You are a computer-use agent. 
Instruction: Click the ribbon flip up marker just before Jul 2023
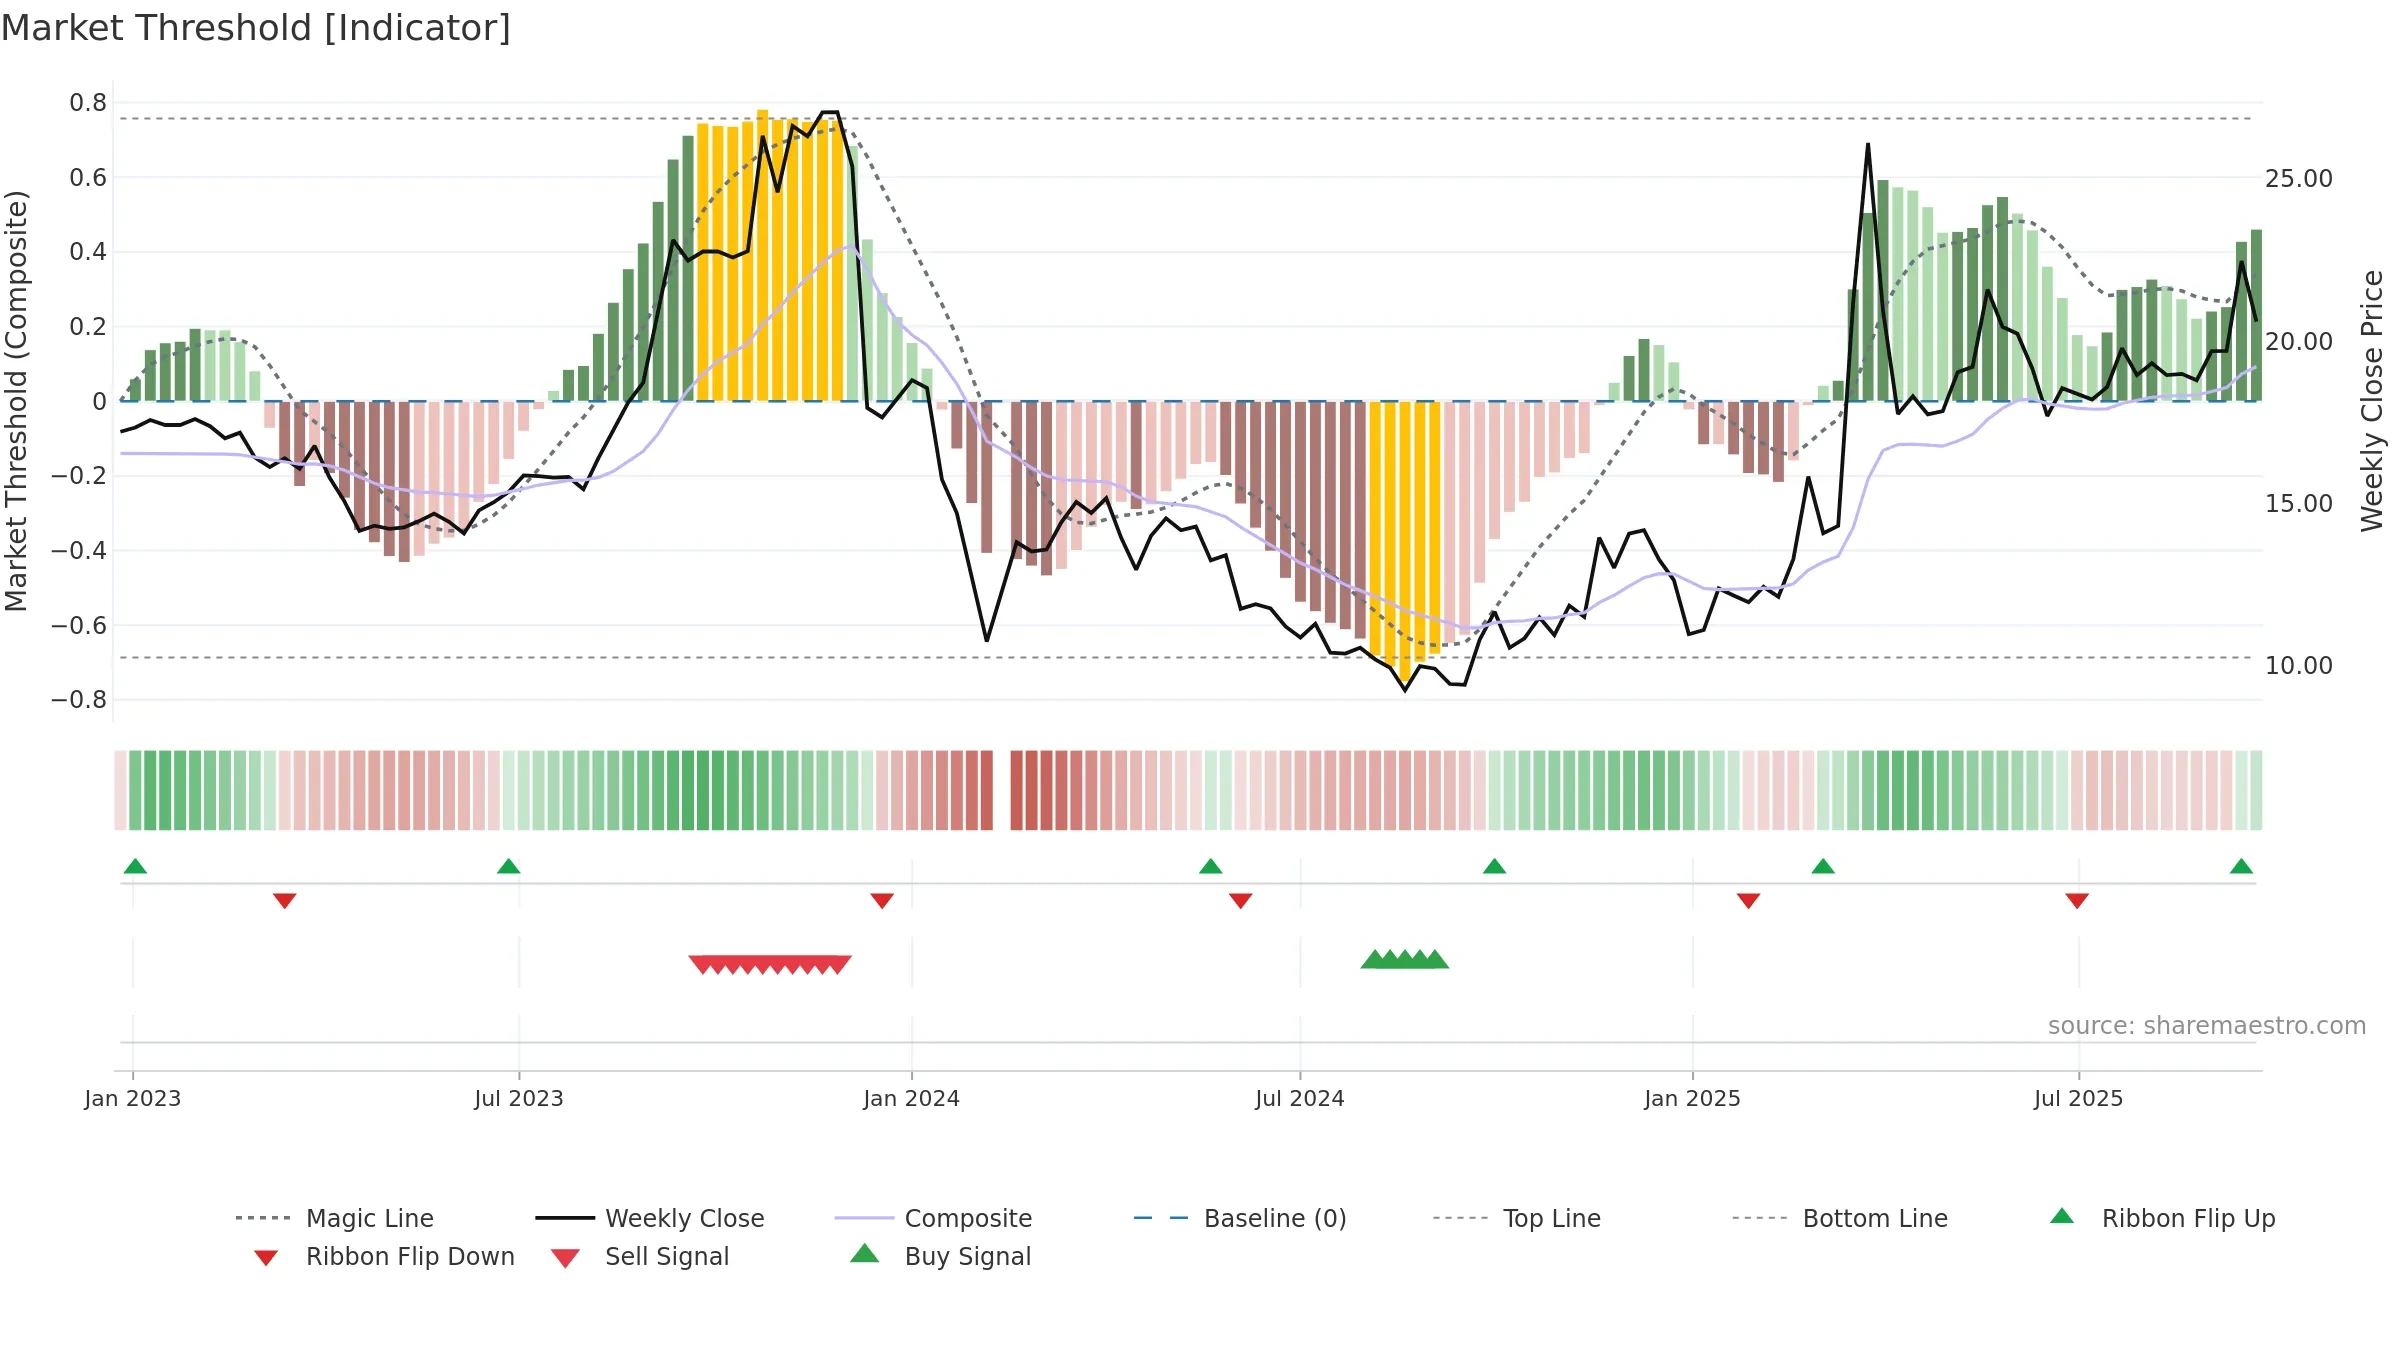pyautogui.click(x=508, y=866)
